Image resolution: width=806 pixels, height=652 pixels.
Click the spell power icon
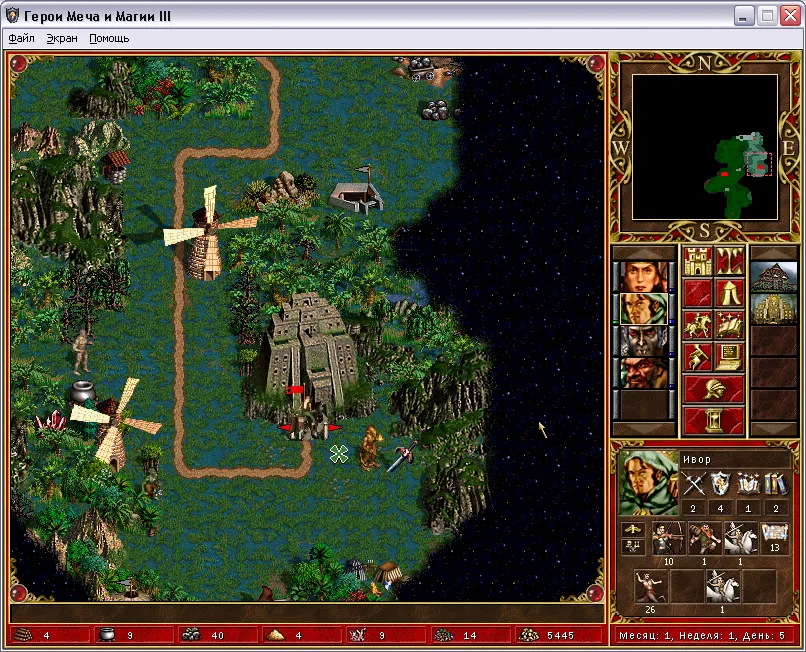[x=748, y=484]
